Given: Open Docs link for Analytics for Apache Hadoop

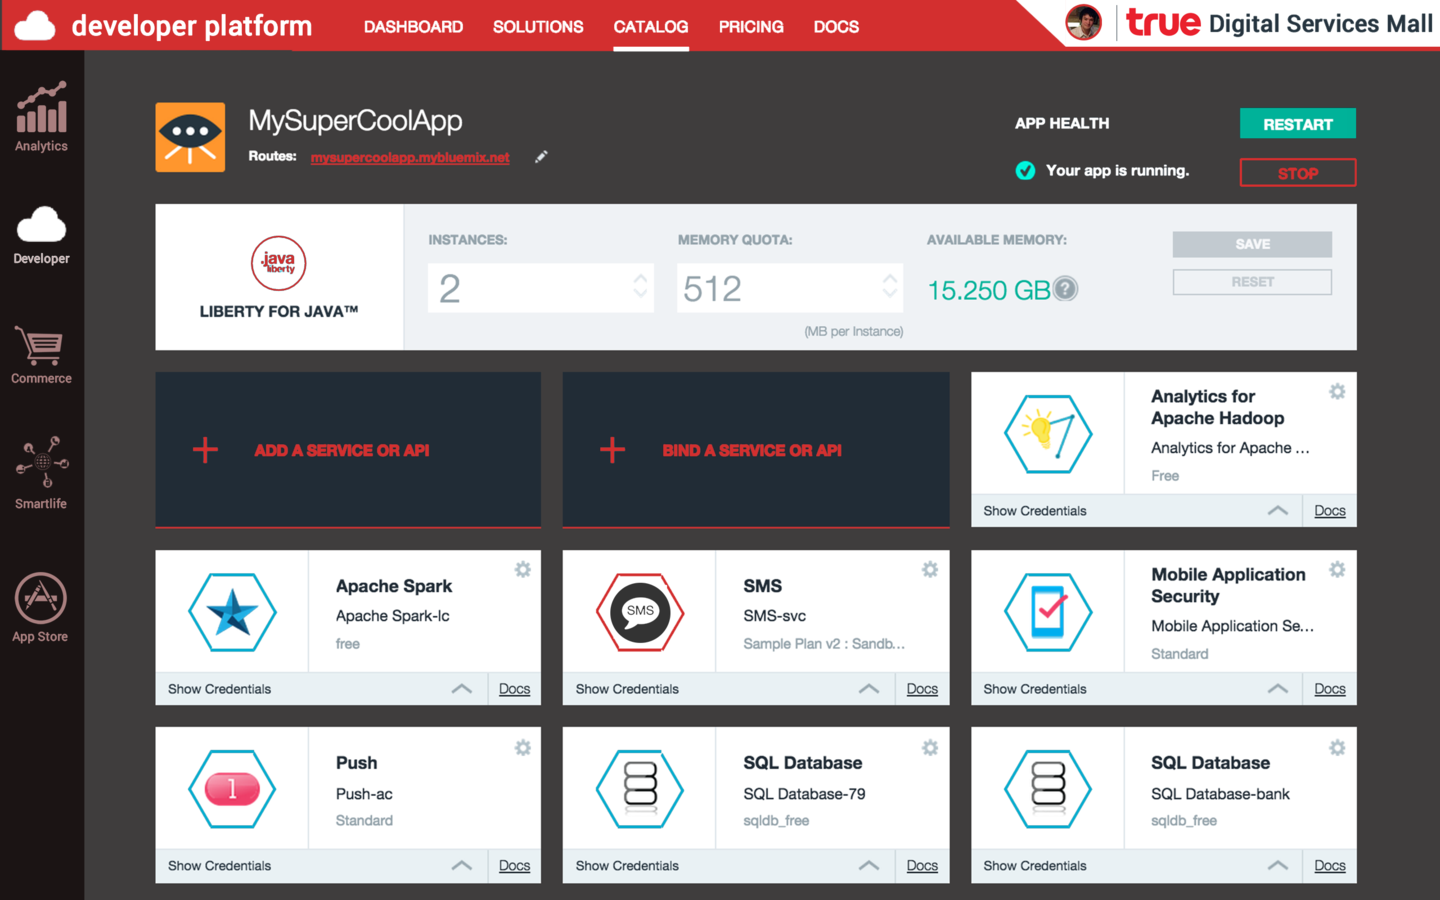Looking at the screenshot, I should 1330,511.
